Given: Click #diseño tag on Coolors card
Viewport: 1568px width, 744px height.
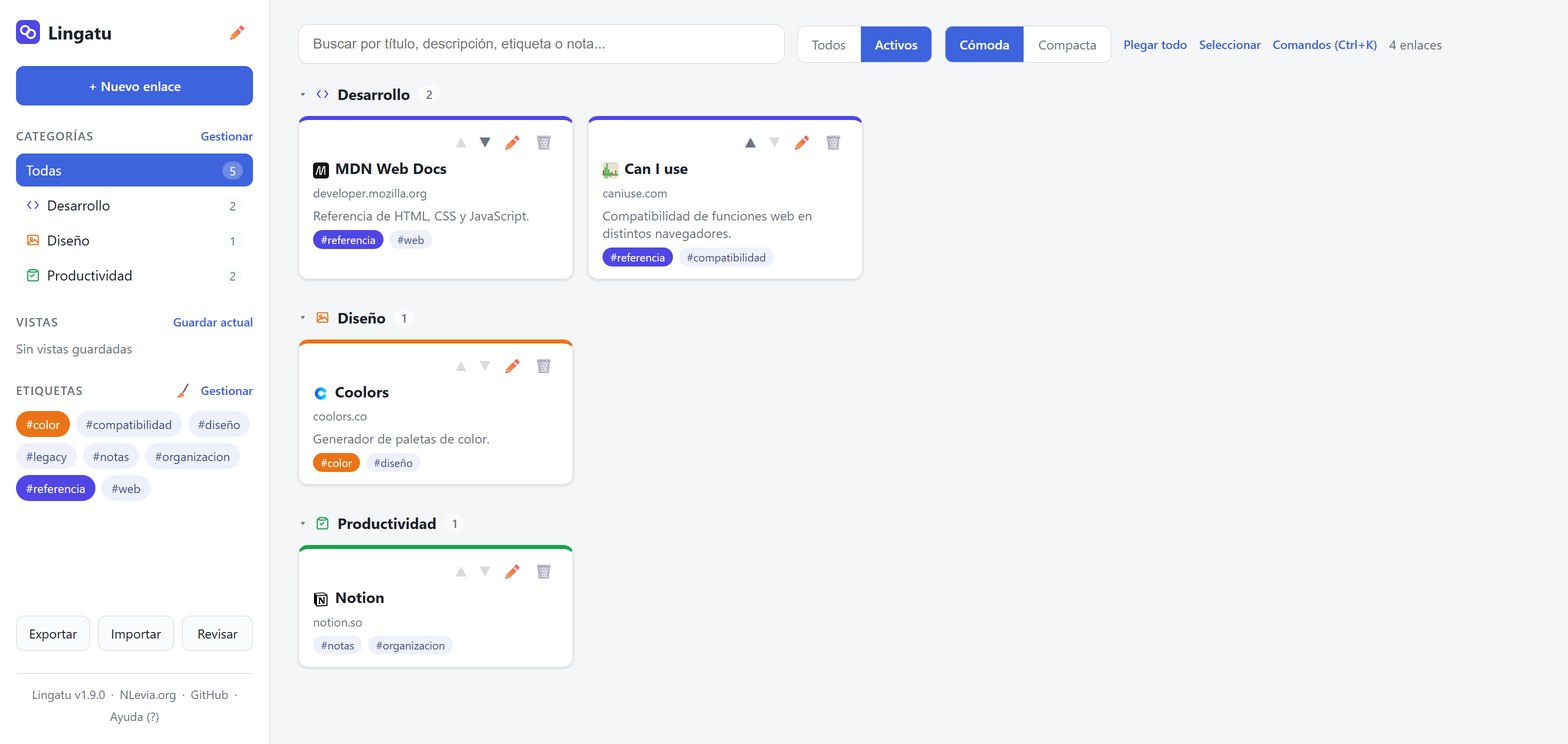Looking at the screenshot, I should 393,463.
